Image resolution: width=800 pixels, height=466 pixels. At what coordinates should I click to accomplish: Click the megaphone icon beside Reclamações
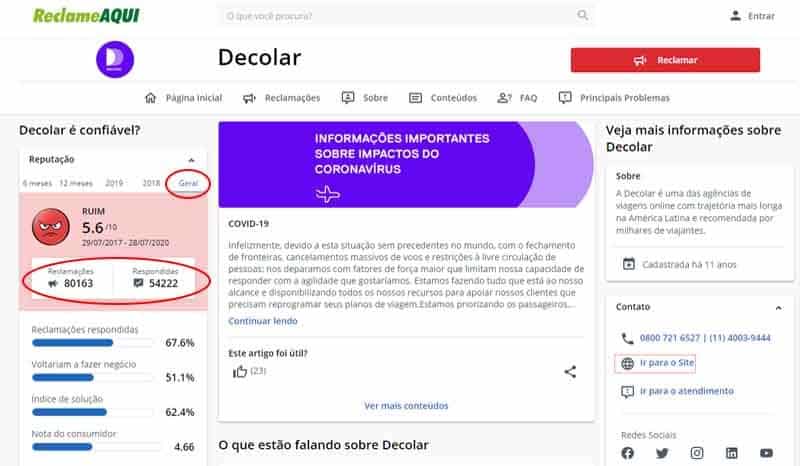[249, 98]
